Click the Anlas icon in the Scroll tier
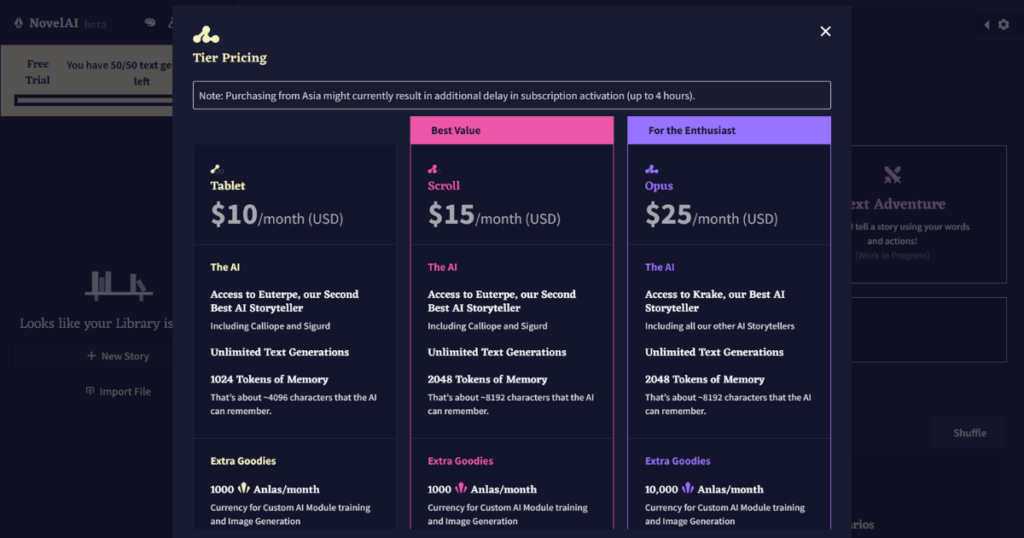 pyautogui.click(x=461, y=488)
